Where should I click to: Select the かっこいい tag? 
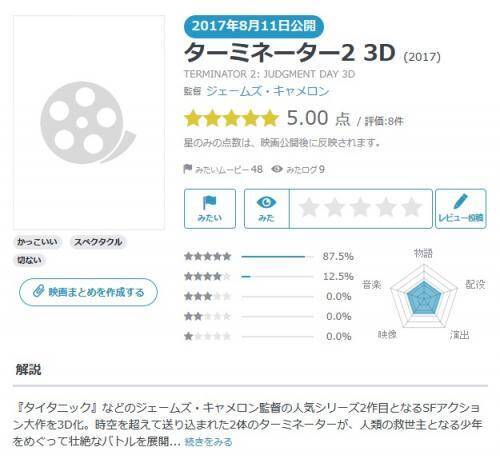(37, 242)
